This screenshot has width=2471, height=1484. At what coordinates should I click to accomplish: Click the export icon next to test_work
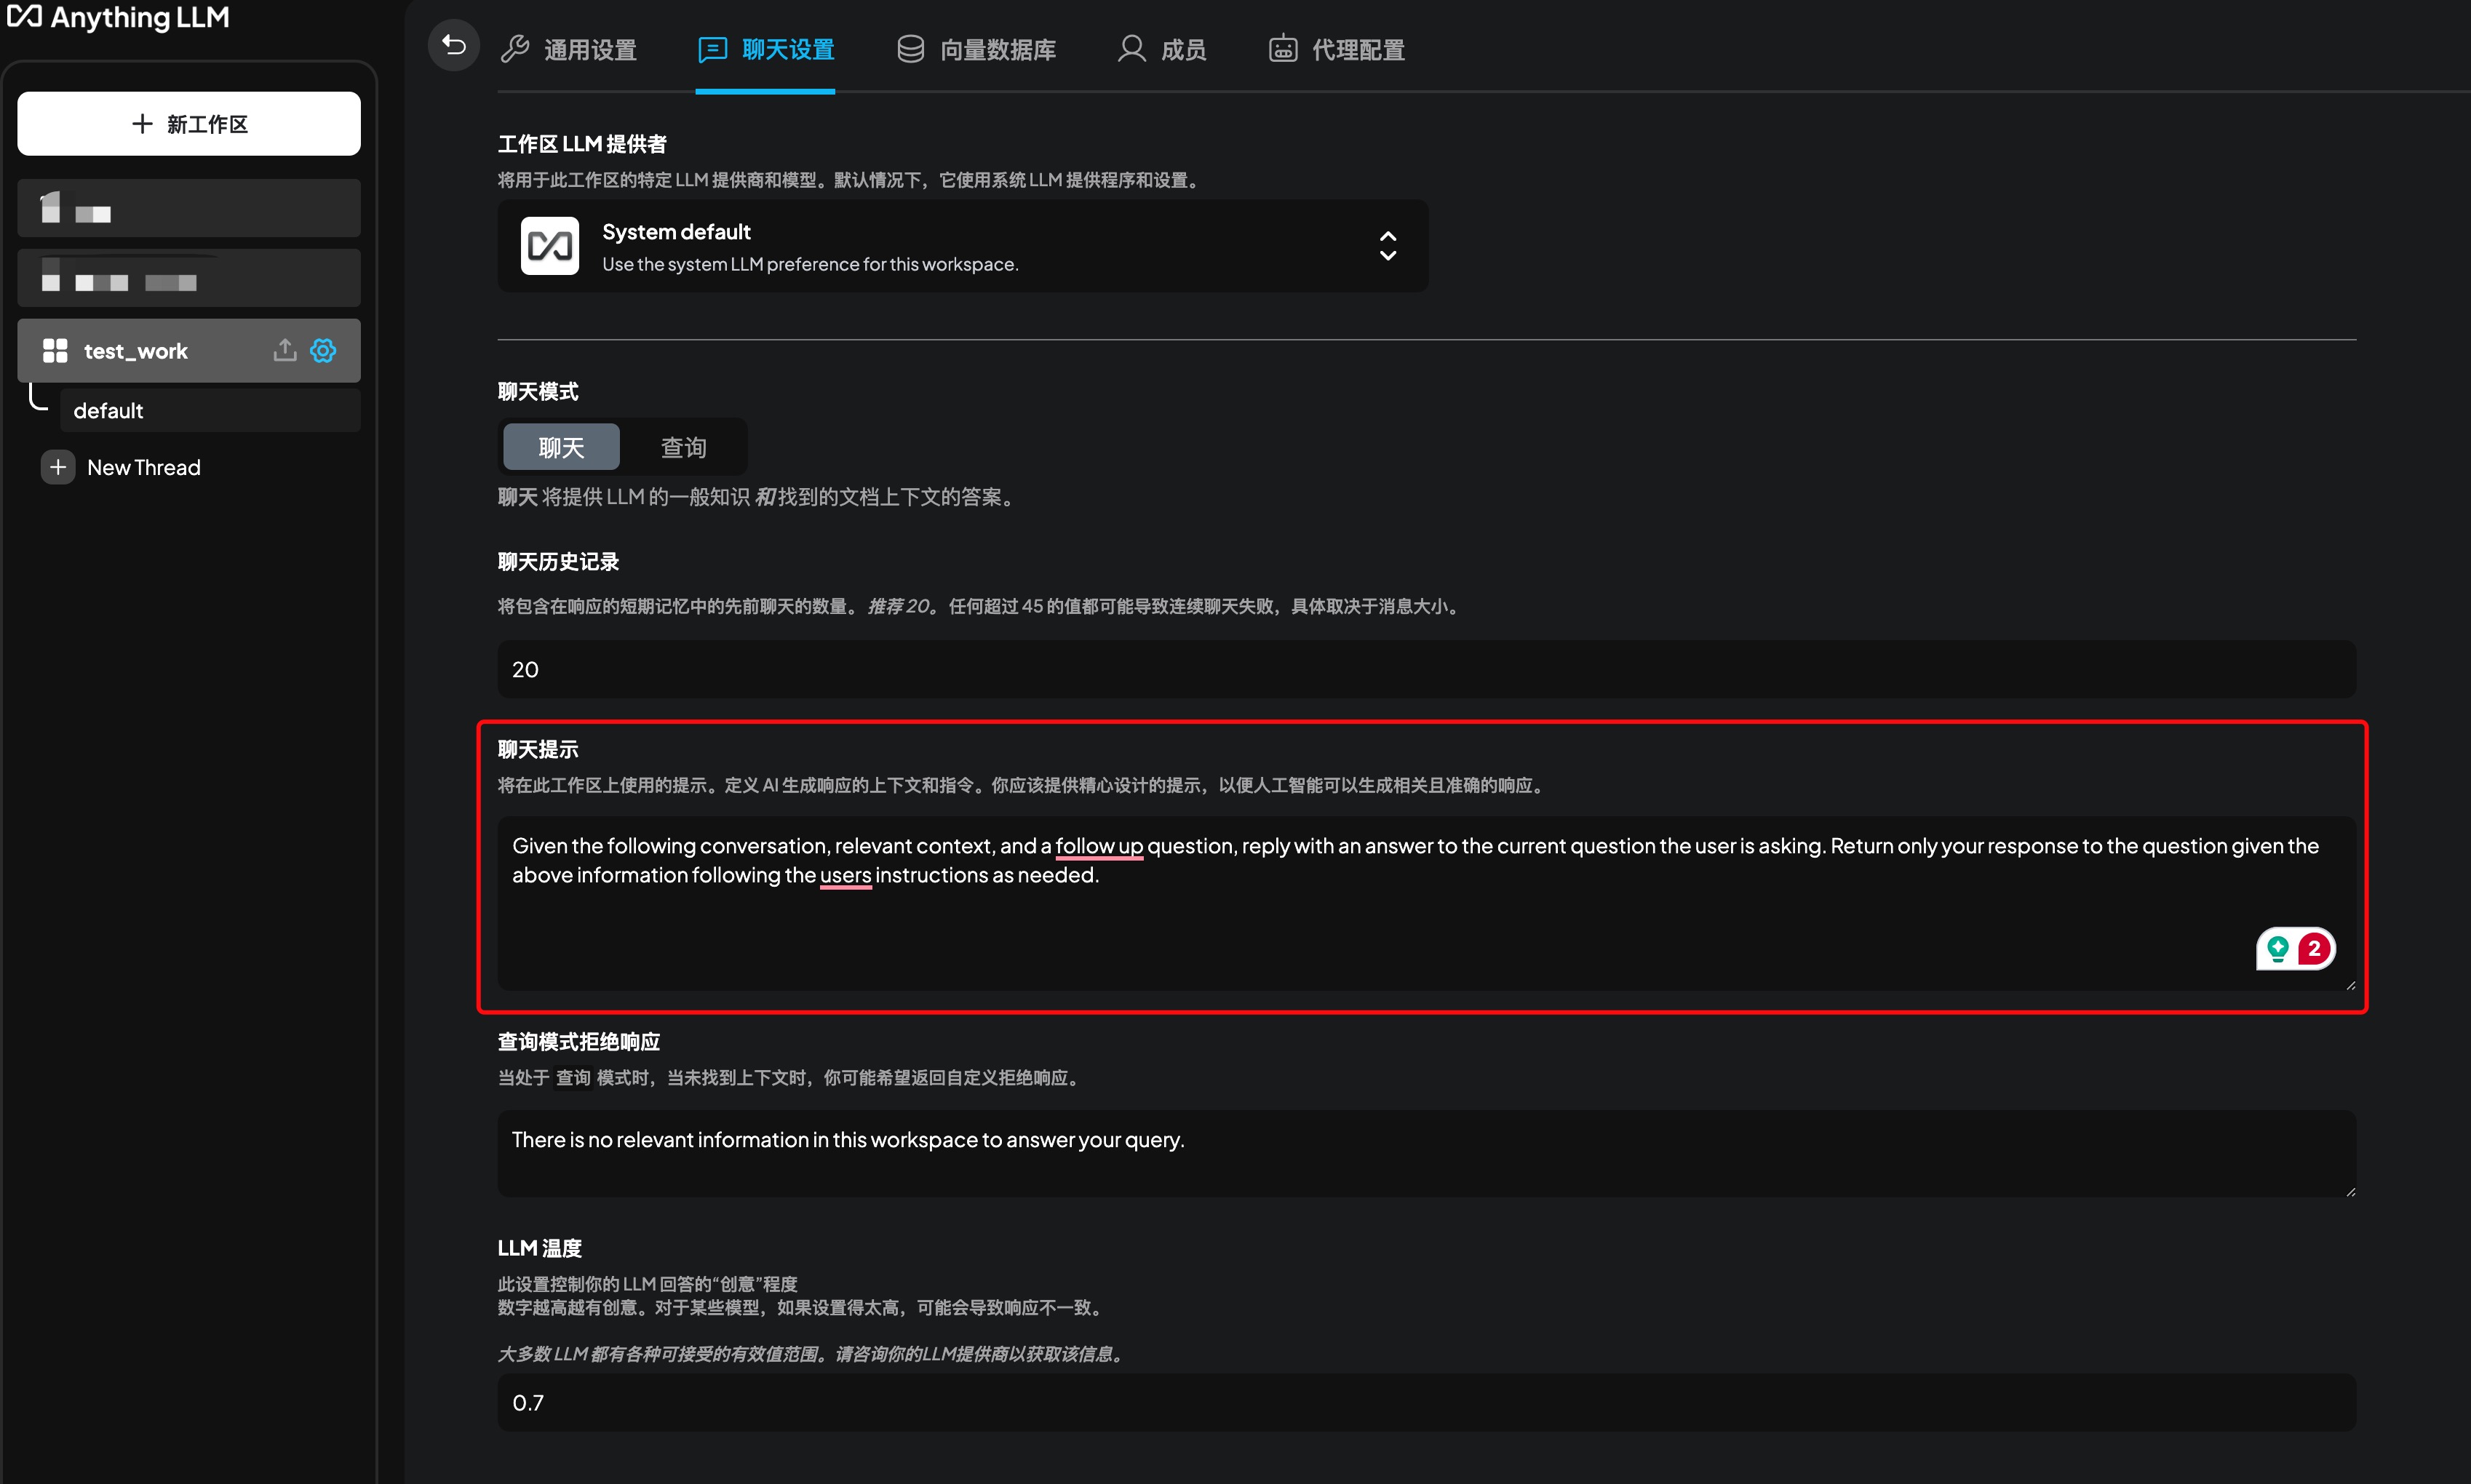pos(284,350)
